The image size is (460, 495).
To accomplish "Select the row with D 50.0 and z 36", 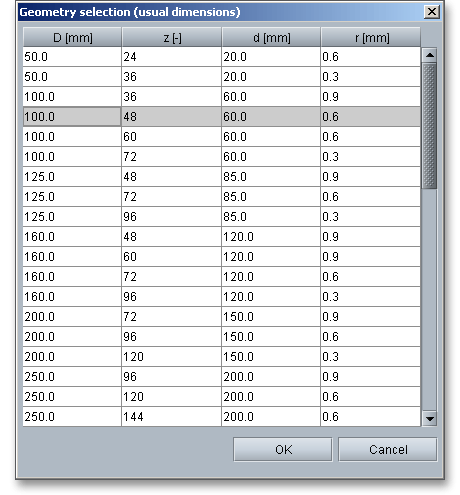I will 222,77.
